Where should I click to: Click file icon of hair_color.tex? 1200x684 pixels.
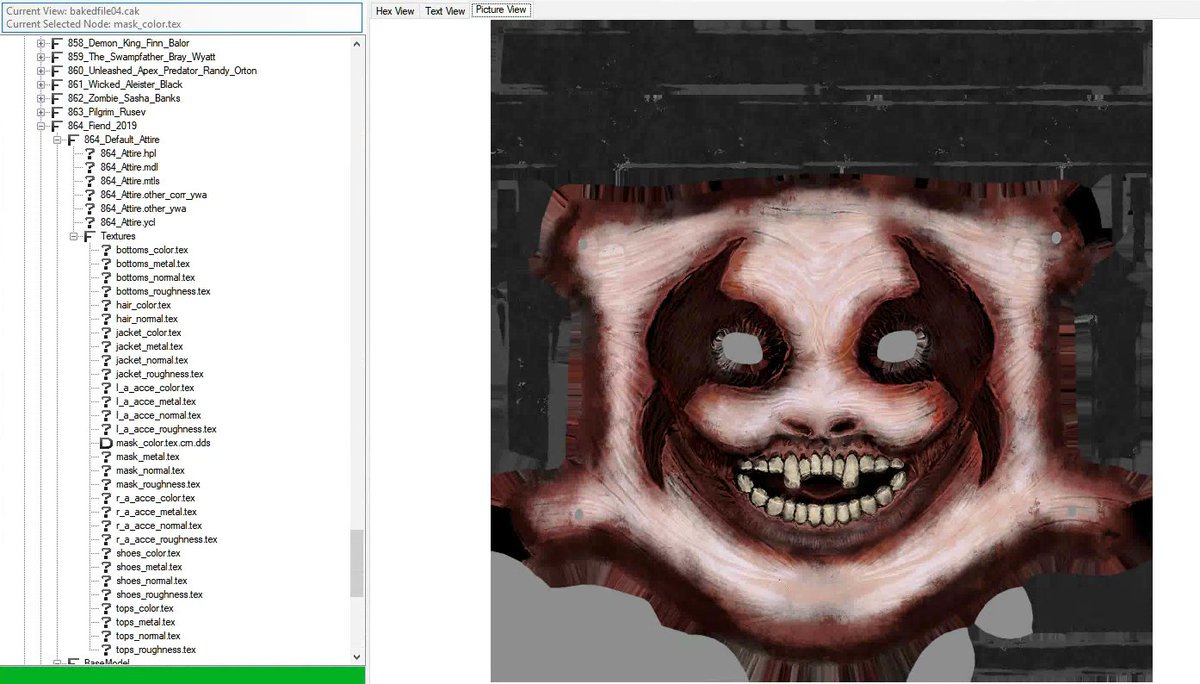106,305
